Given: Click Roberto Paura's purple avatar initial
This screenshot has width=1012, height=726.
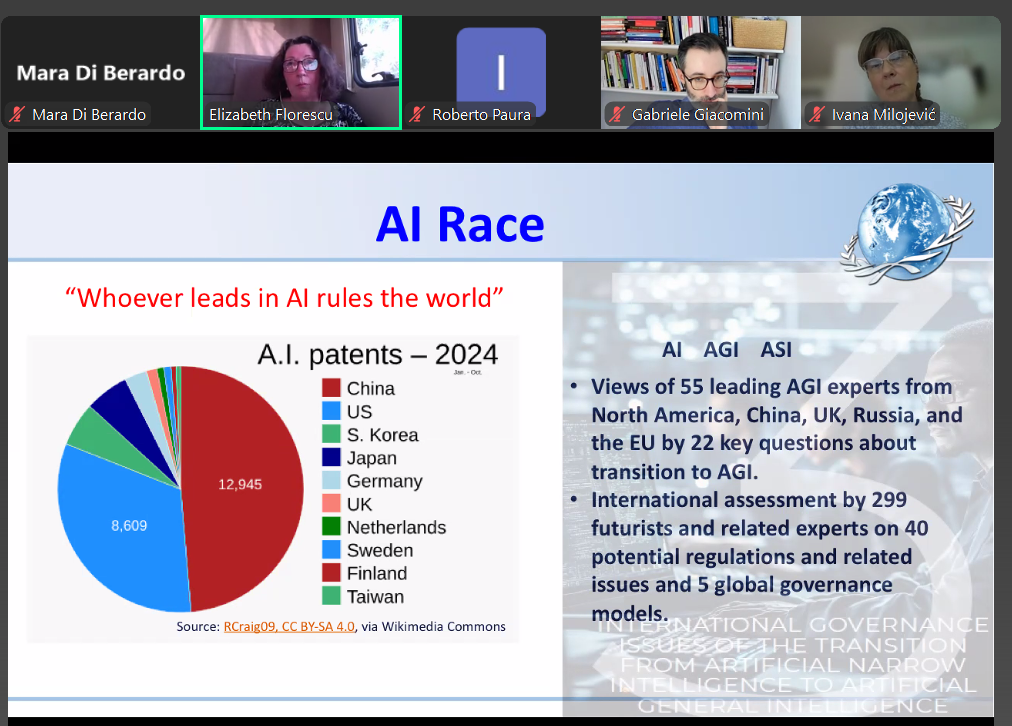Looking at the screenshot, I should point(501,70).
